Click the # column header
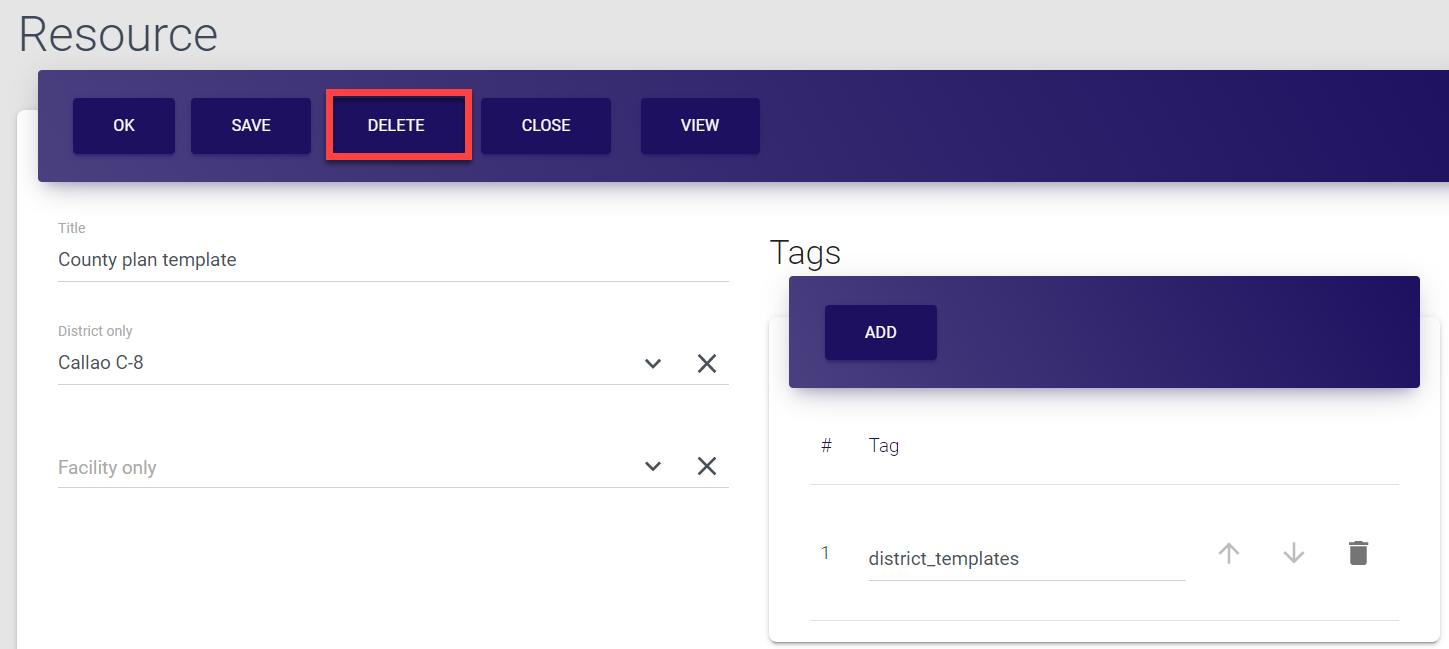Image resolution: width=1449 pixels, height=649 pixels. click(826, 446)
